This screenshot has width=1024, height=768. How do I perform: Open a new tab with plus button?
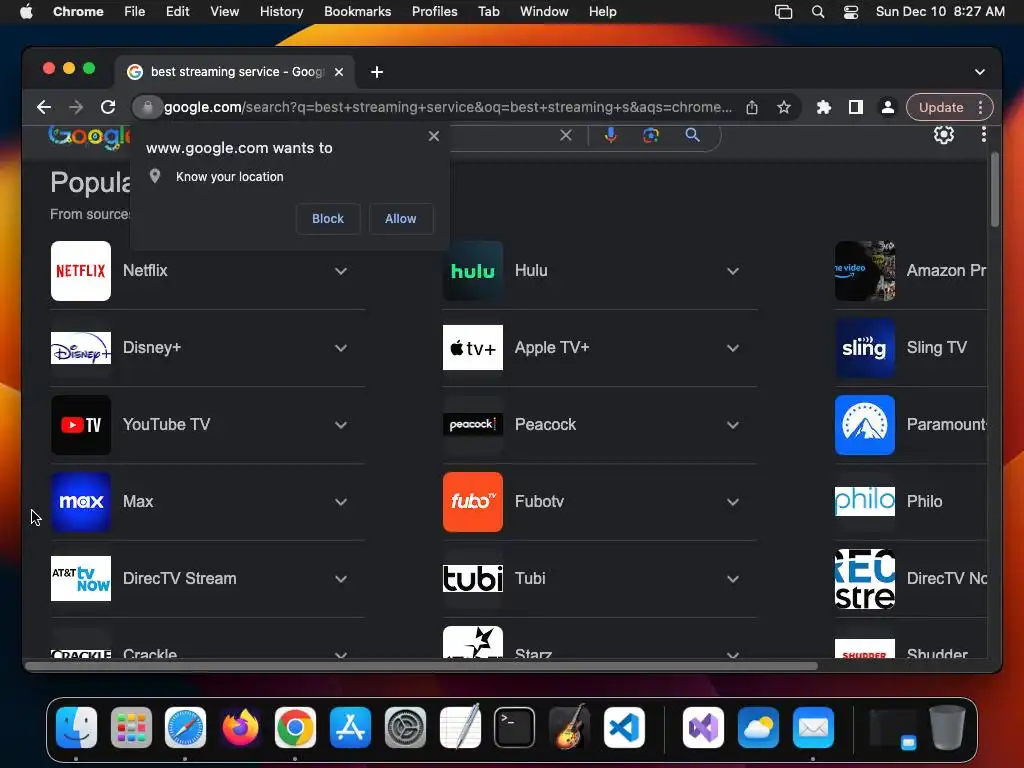[377, 72]
